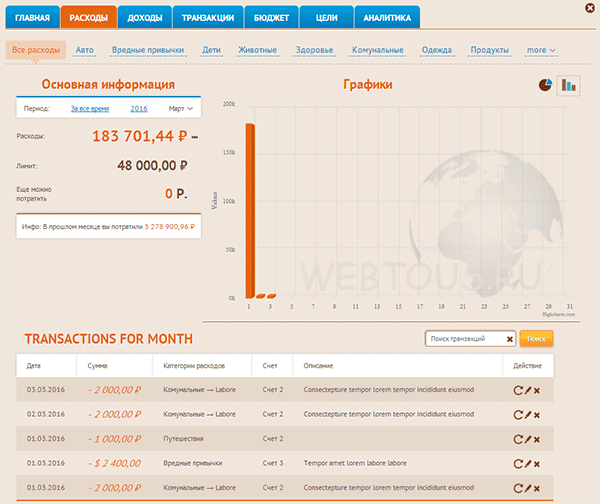Delete the Путешествия transaction
The height and width of the screenshot is (504, 600).
[x=537, y=440]
